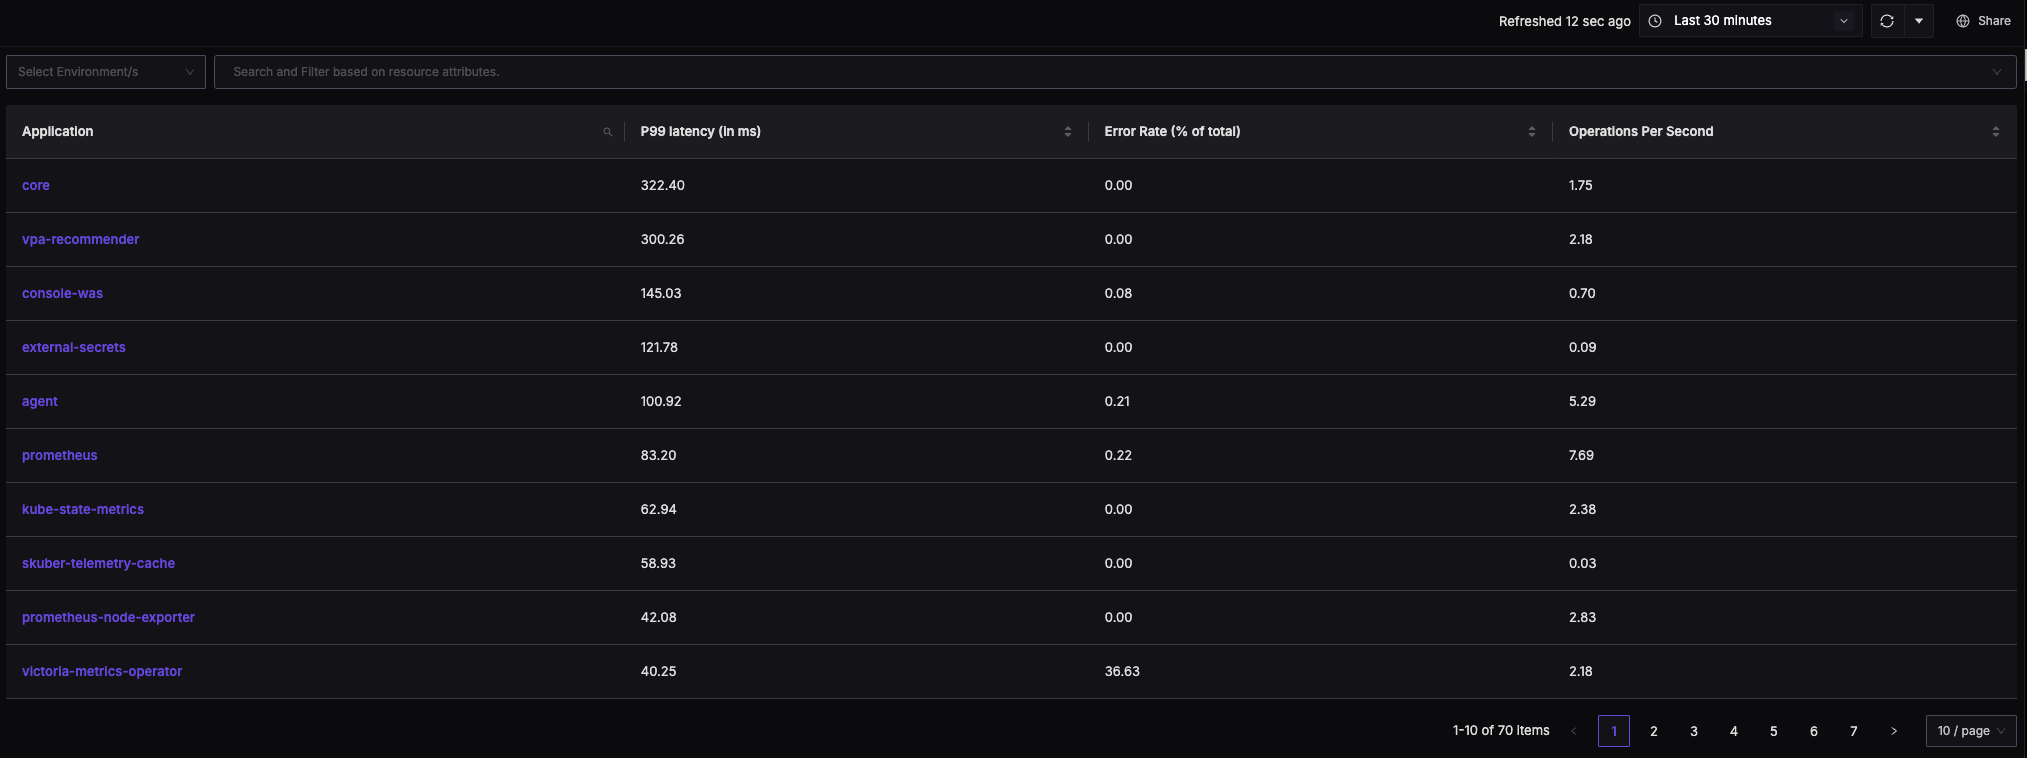Focus the resource attributes search filter field
This screenshot has width=2027, height=758.
coord(1100,72)
